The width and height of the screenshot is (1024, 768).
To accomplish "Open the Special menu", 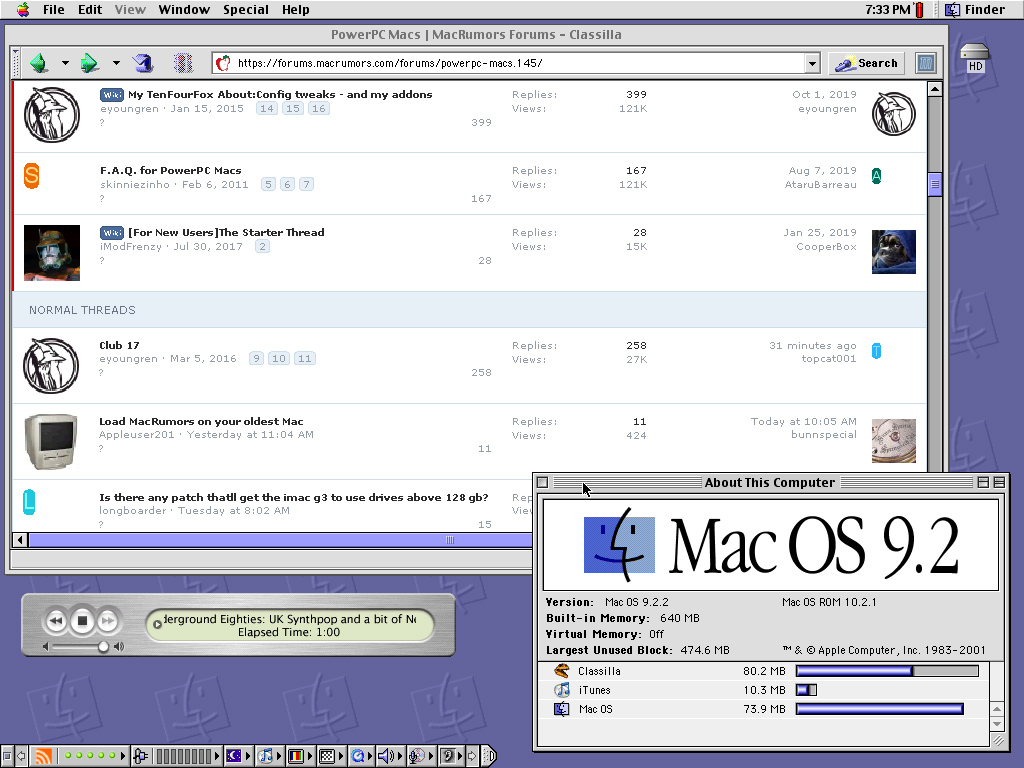I will 246,9.
